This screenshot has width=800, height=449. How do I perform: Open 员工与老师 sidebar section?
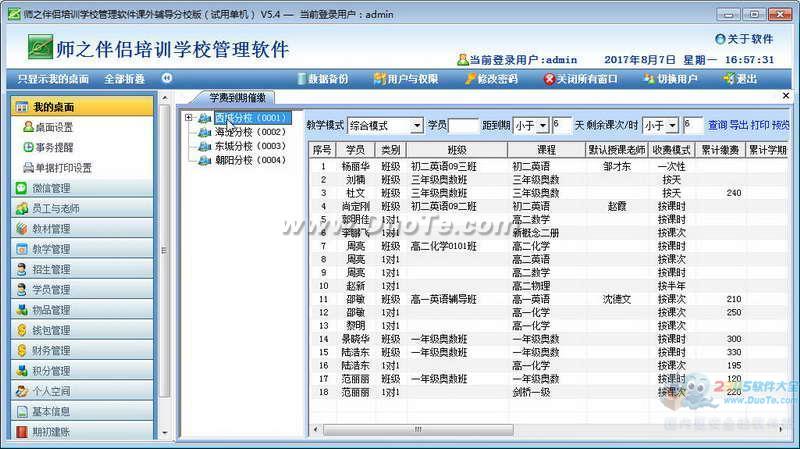[x=82, y=209]
